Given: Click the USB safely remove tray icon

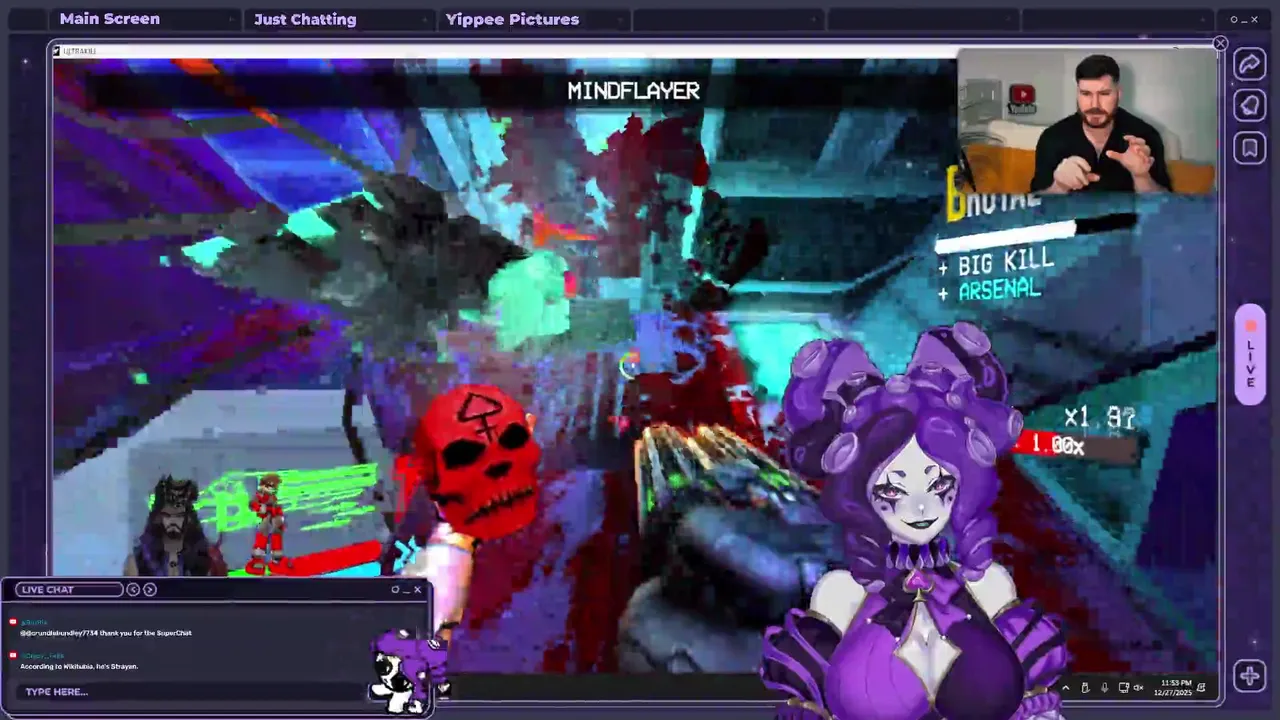Looking at the screenshot, I should click(x=1085, y=687).
